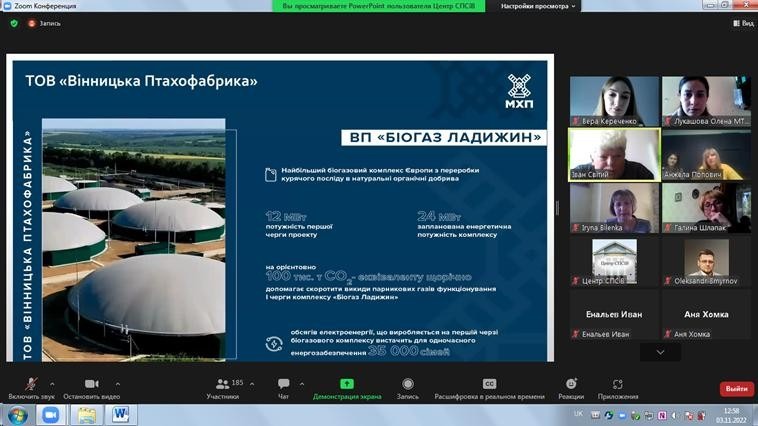Select Центр СПСІВ participant tile
The width and height of the screenshot is (758, 426).
click(614, 262)
